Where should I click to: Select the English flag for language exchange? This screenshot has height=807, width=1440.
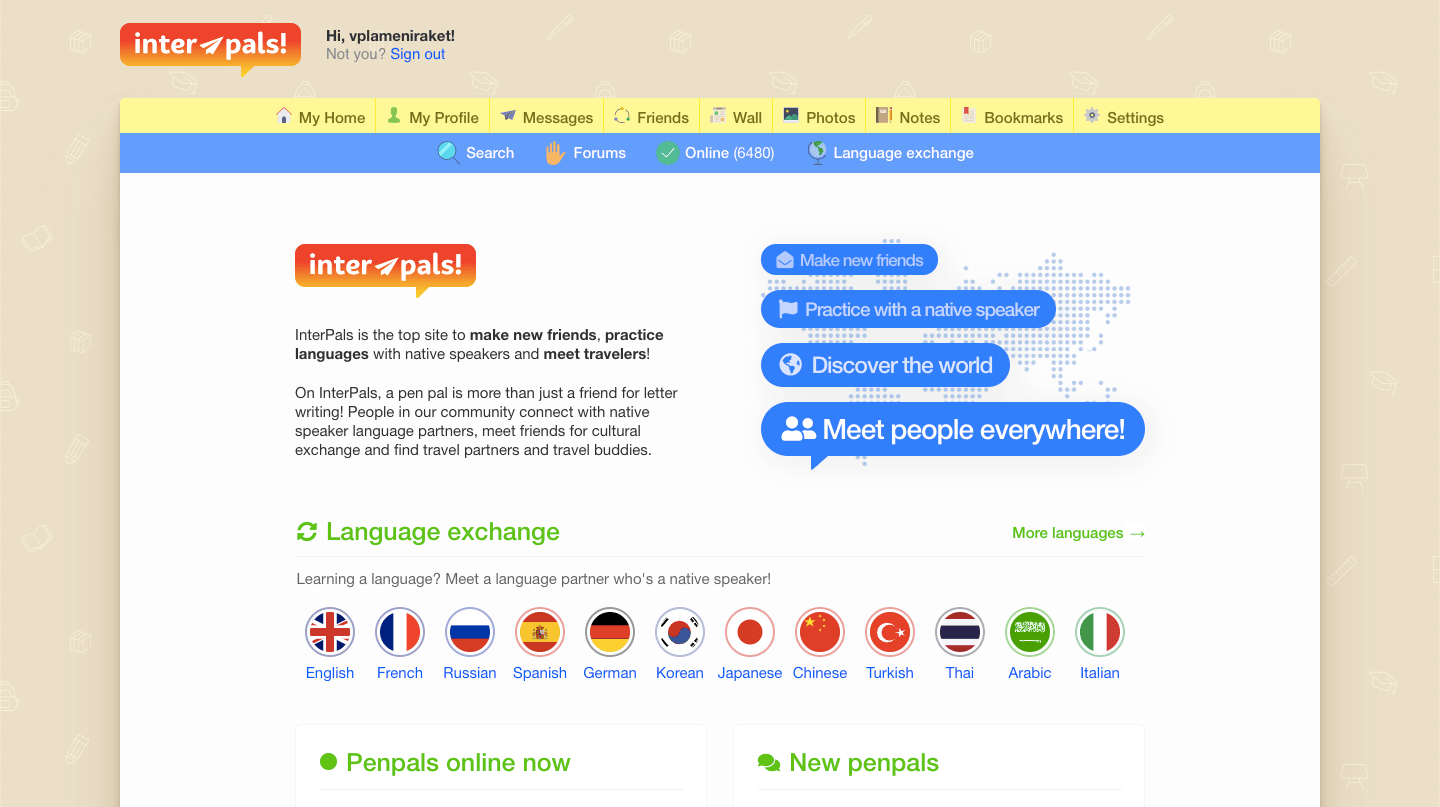[x=330, y=632]
